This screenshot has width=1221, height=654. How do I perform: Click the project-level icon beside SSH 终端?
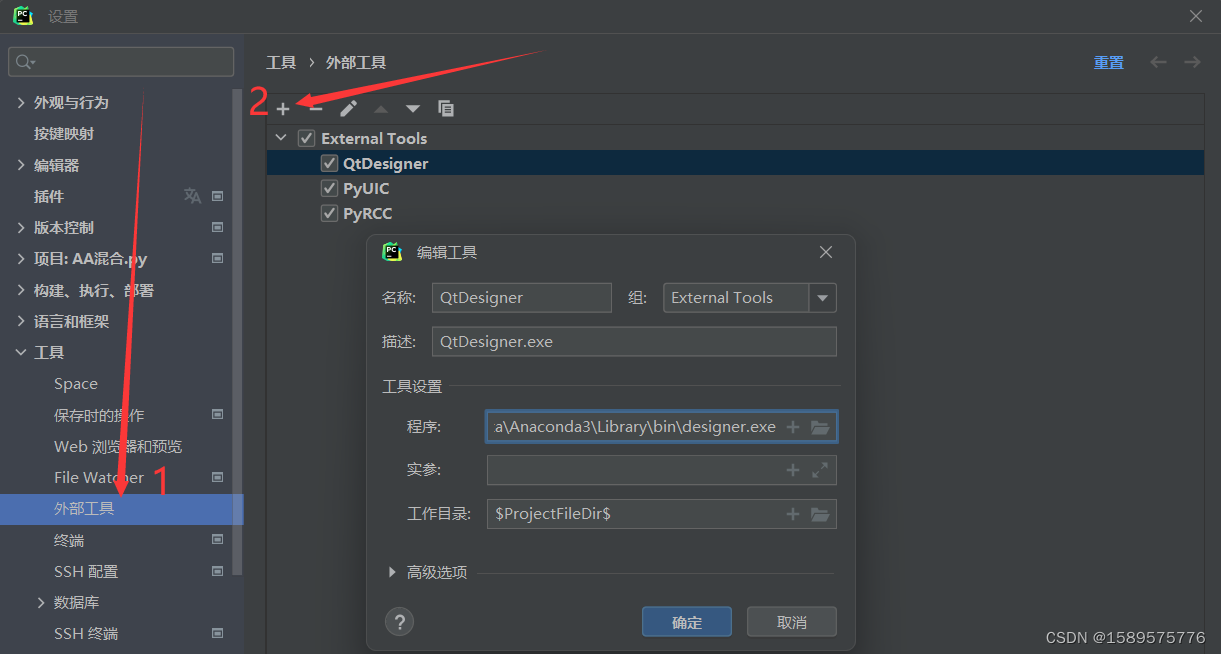(218, 633)
